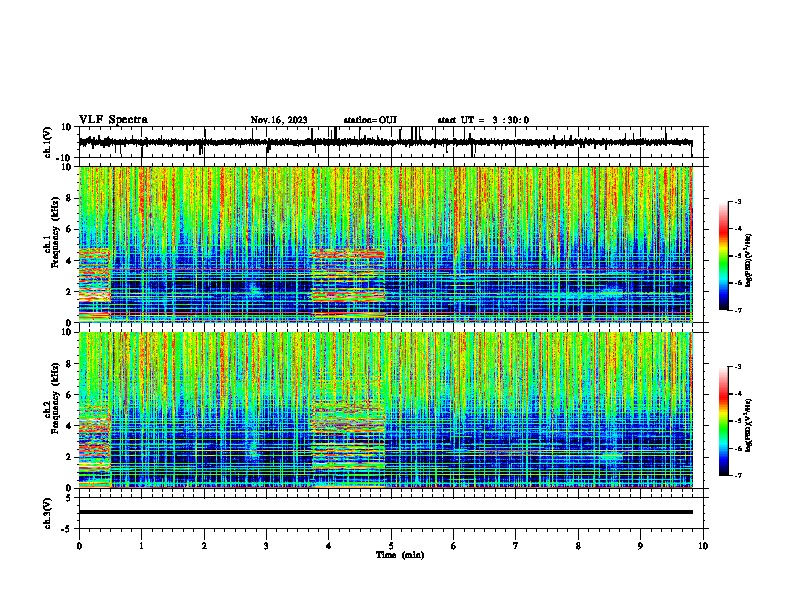
Task: Click the "start UT = 3:30:0" label
Action: click(483, 120)
